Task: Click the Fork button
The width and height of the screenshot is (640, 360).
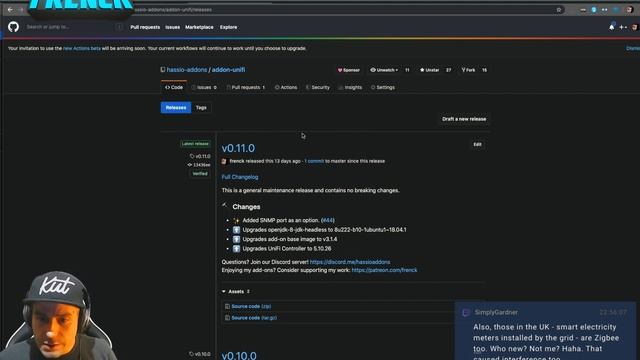Action: pyautogui.click(x=468, y=70)
